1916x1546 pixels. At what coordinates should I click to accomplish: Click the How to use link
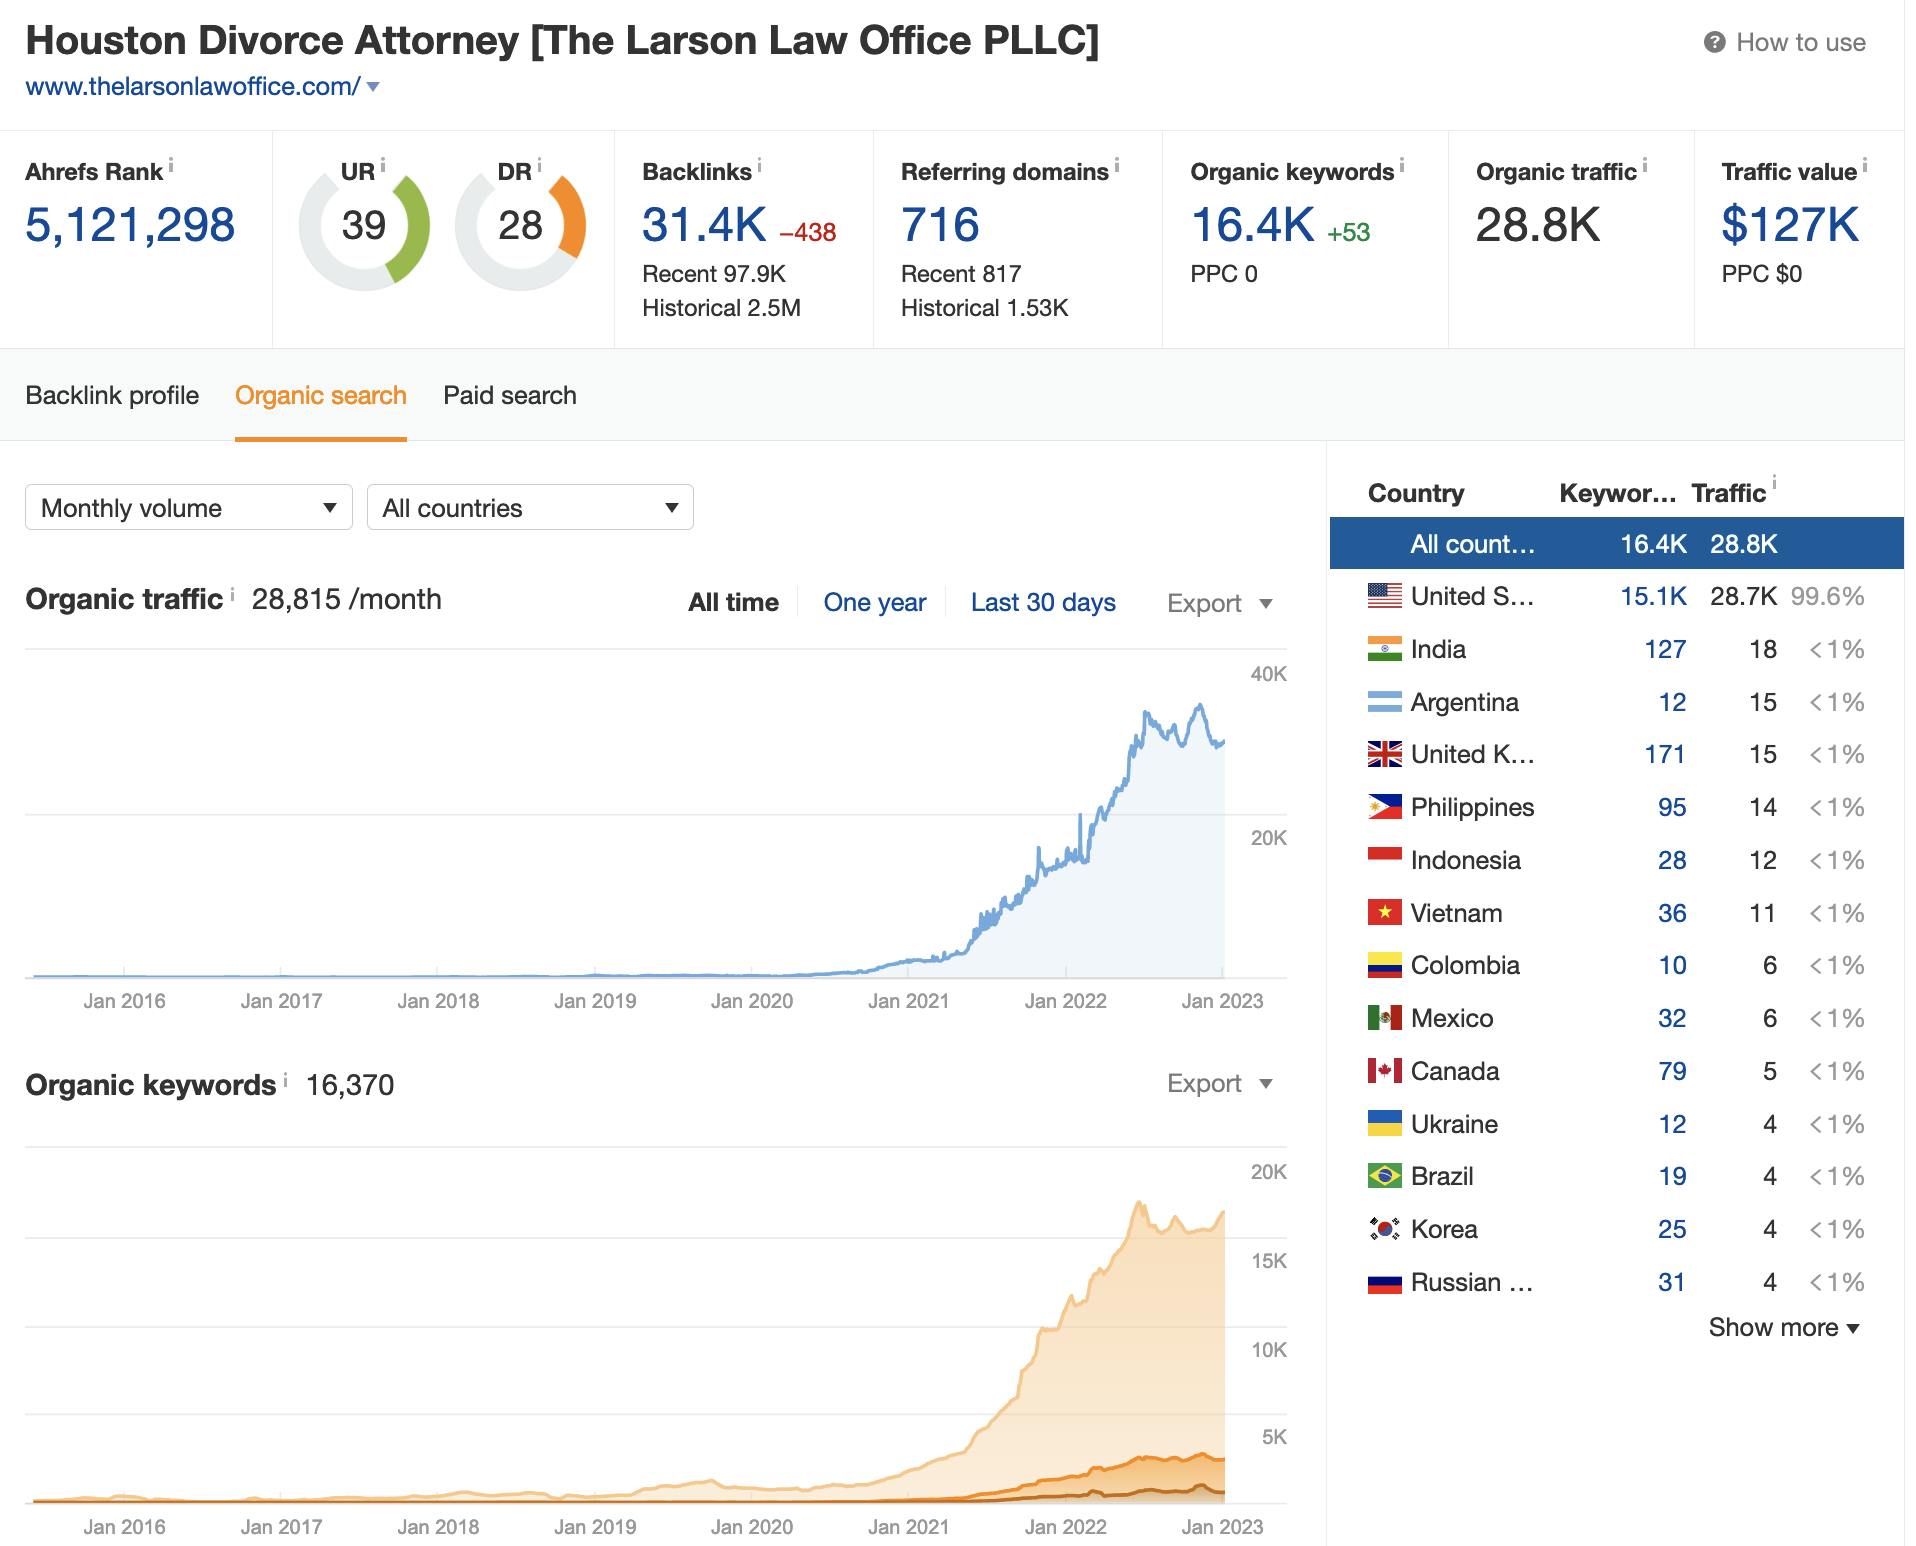click(1801, 42)
